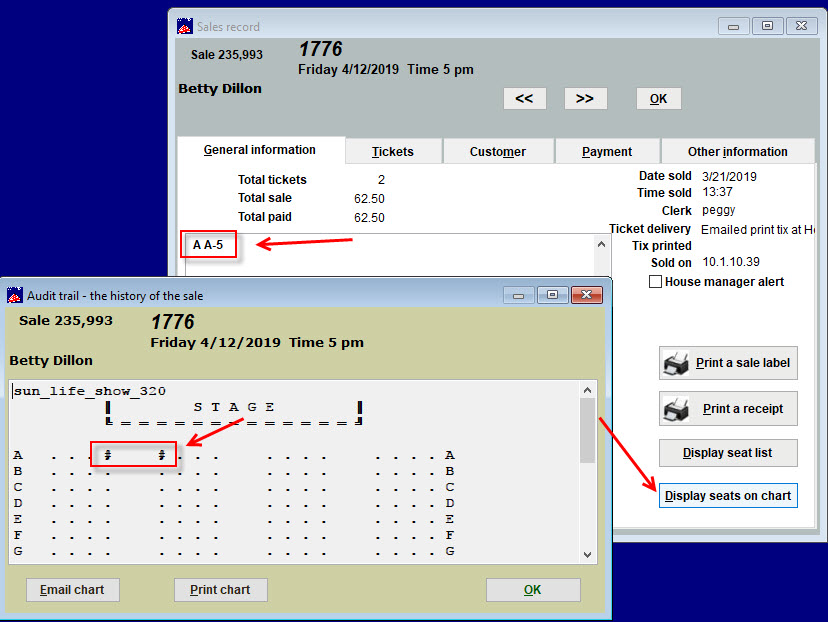828x622 pixels.
Task: Close the Sales record window
Action: 801,26
